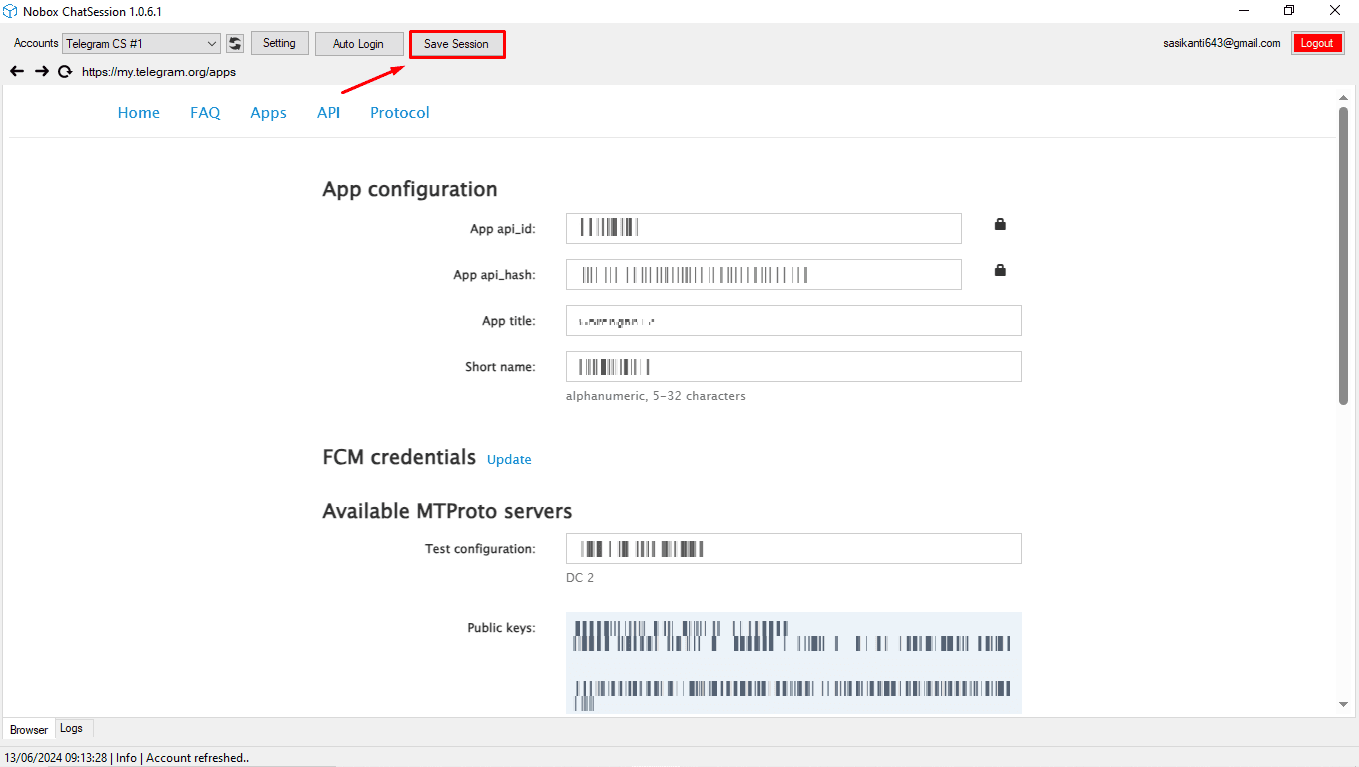The image size is (1359, 767).
Task: Click inside the App title field
Action: (793, 321)
